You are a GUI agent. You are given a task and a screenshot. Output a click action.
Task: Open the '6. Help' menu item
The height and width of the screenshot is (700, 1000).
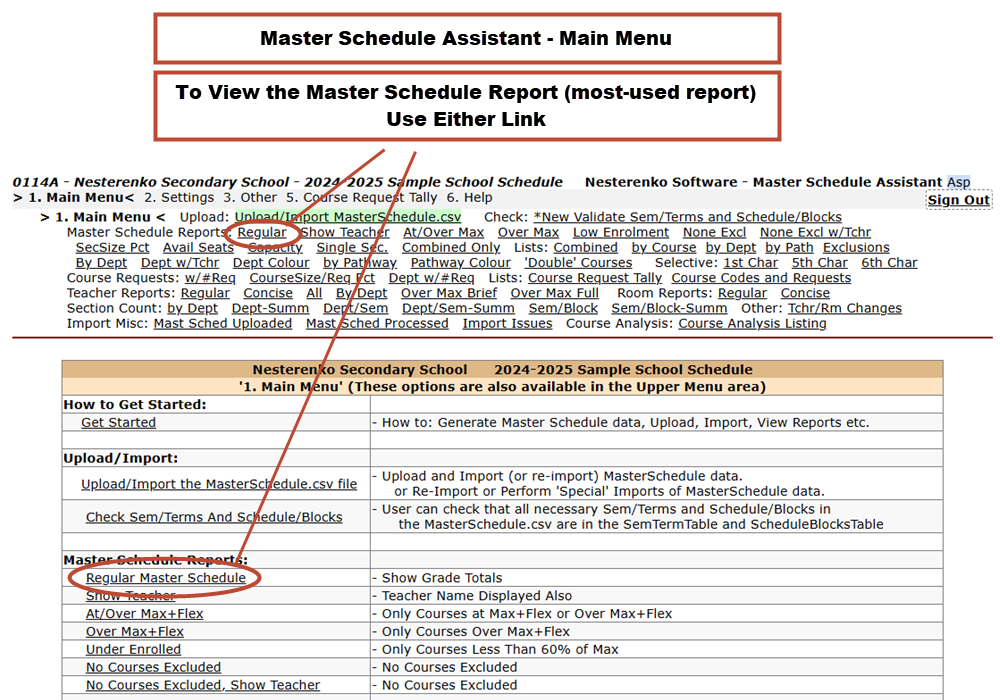pos(469,197)
